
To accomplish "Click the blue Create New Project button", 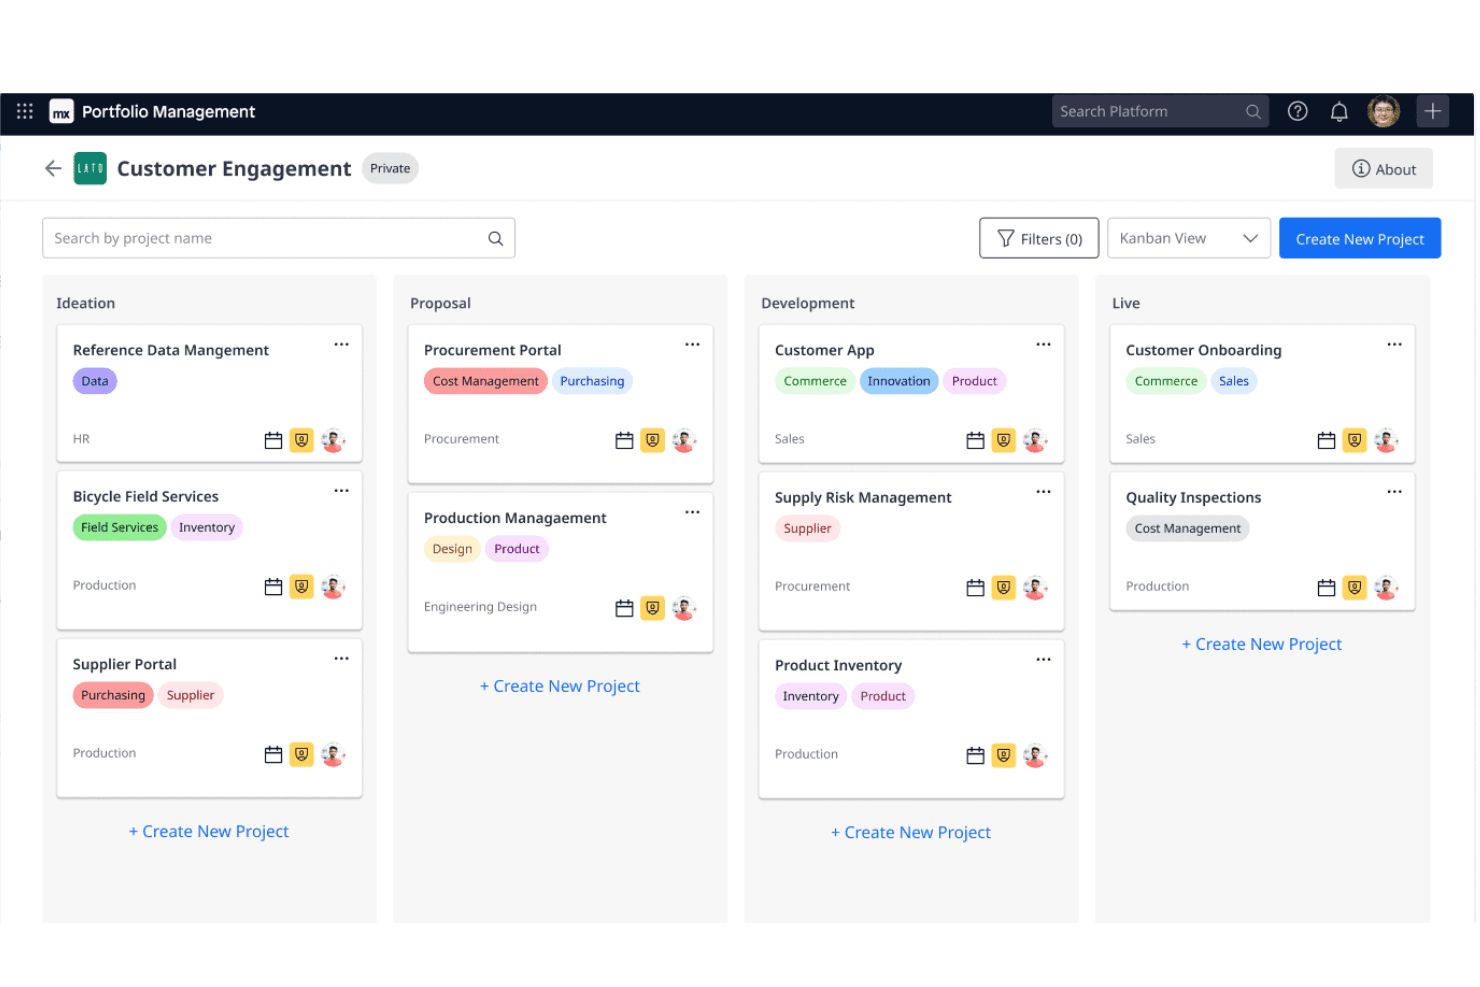I will pyautogui.click(x=1359, y=238).
